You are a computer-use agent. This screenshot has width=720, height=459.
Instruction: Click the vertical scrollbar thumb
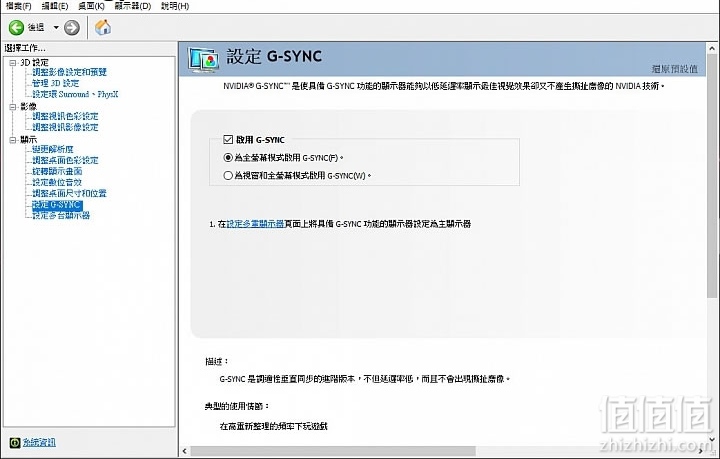point(712,176)
